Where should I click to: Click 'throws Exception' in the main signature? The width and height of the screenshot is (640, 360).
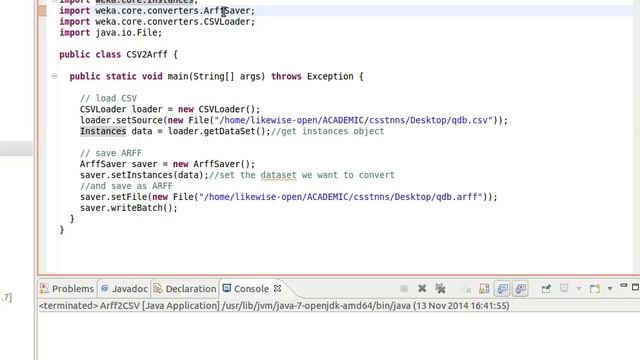click(312, 76)
